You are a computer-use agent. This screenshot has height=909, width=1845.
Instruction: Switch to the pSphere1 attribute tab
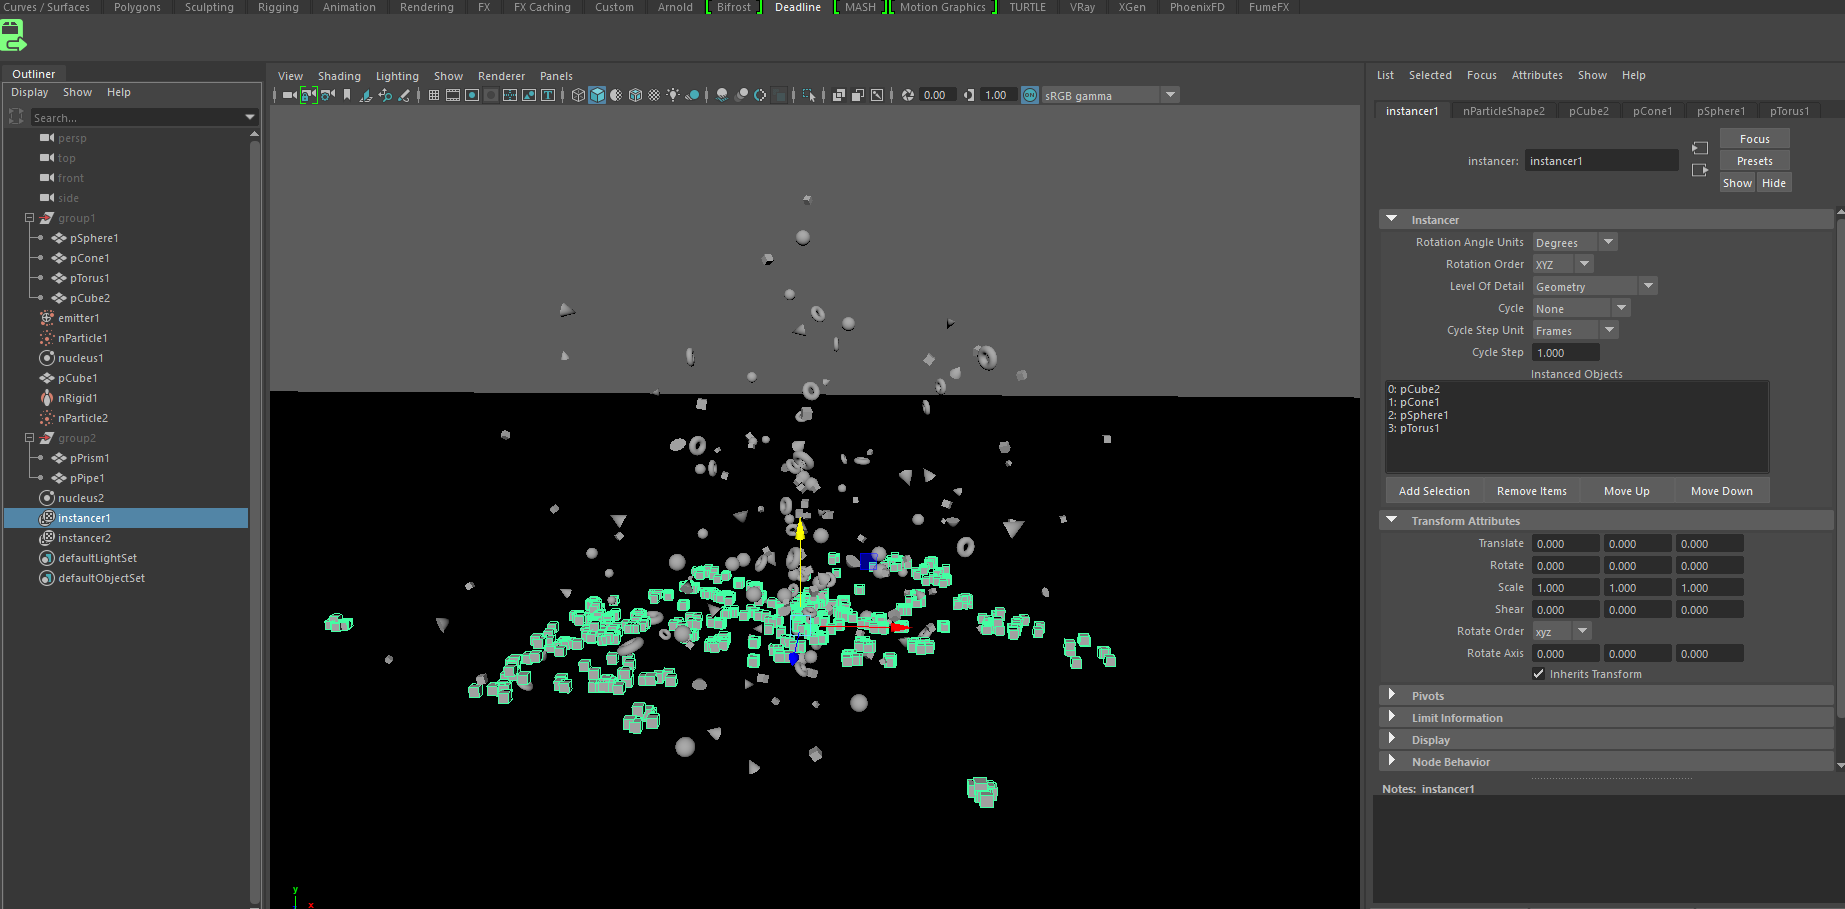point(1721,111)
